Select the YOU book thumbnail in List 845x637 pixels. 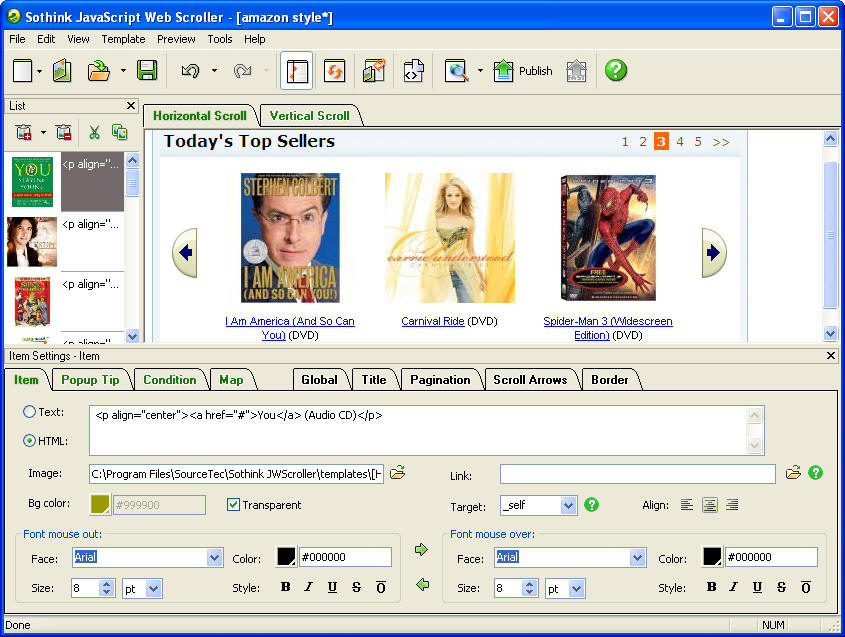click(x=32, y=182)
